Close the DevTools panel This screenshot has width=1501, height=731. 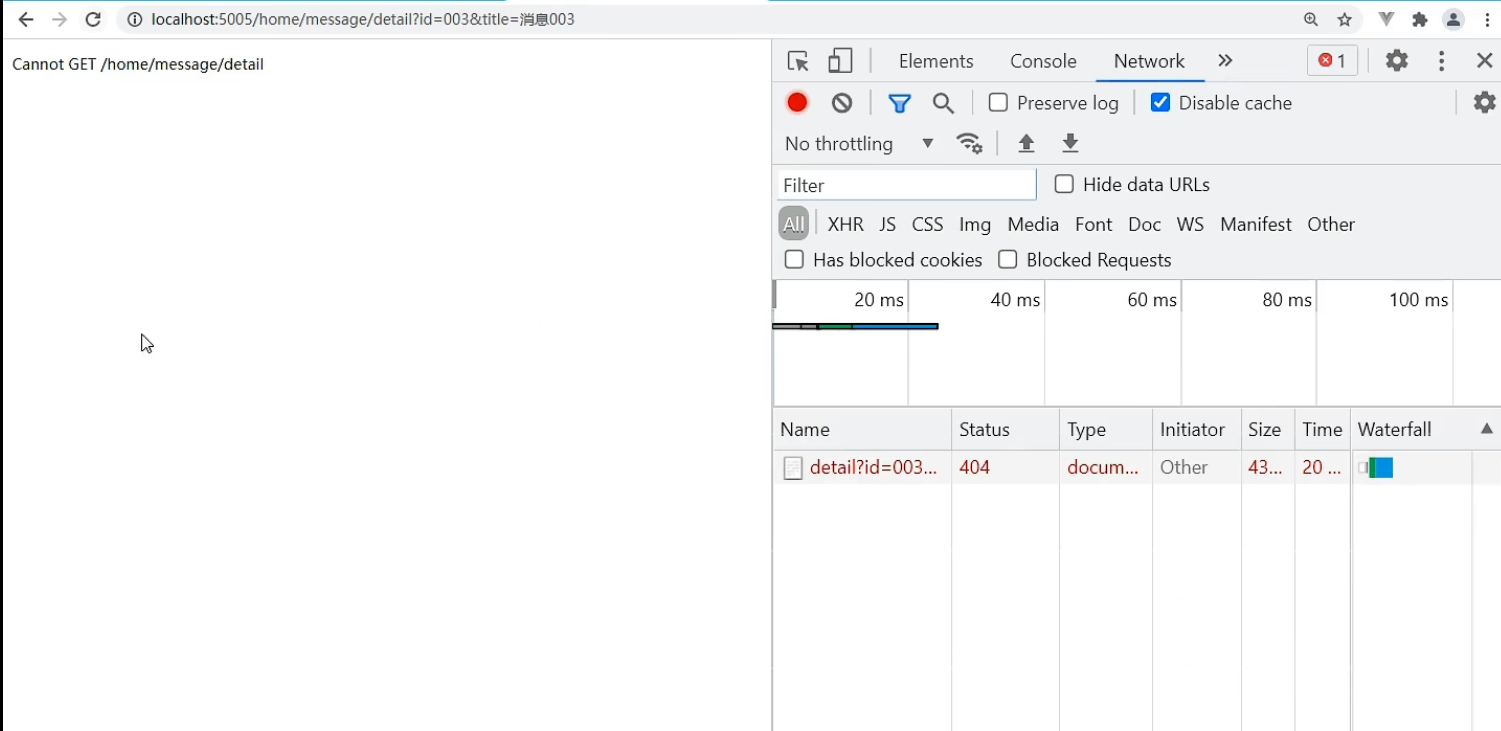click(x=1485, y=61)
